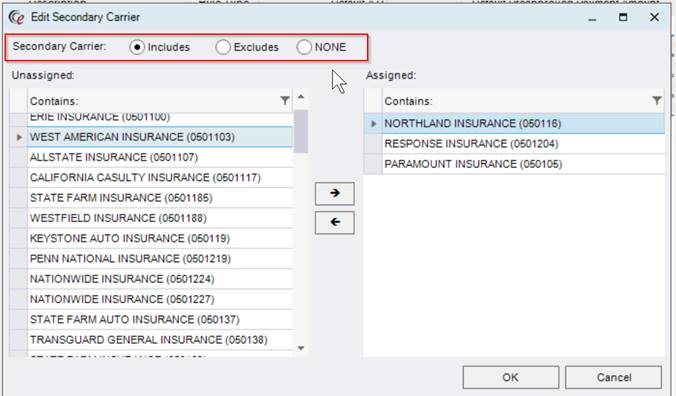676x396 pixels.
Task: Click the application logo in title bar
Action: click(x=17, y=17)
